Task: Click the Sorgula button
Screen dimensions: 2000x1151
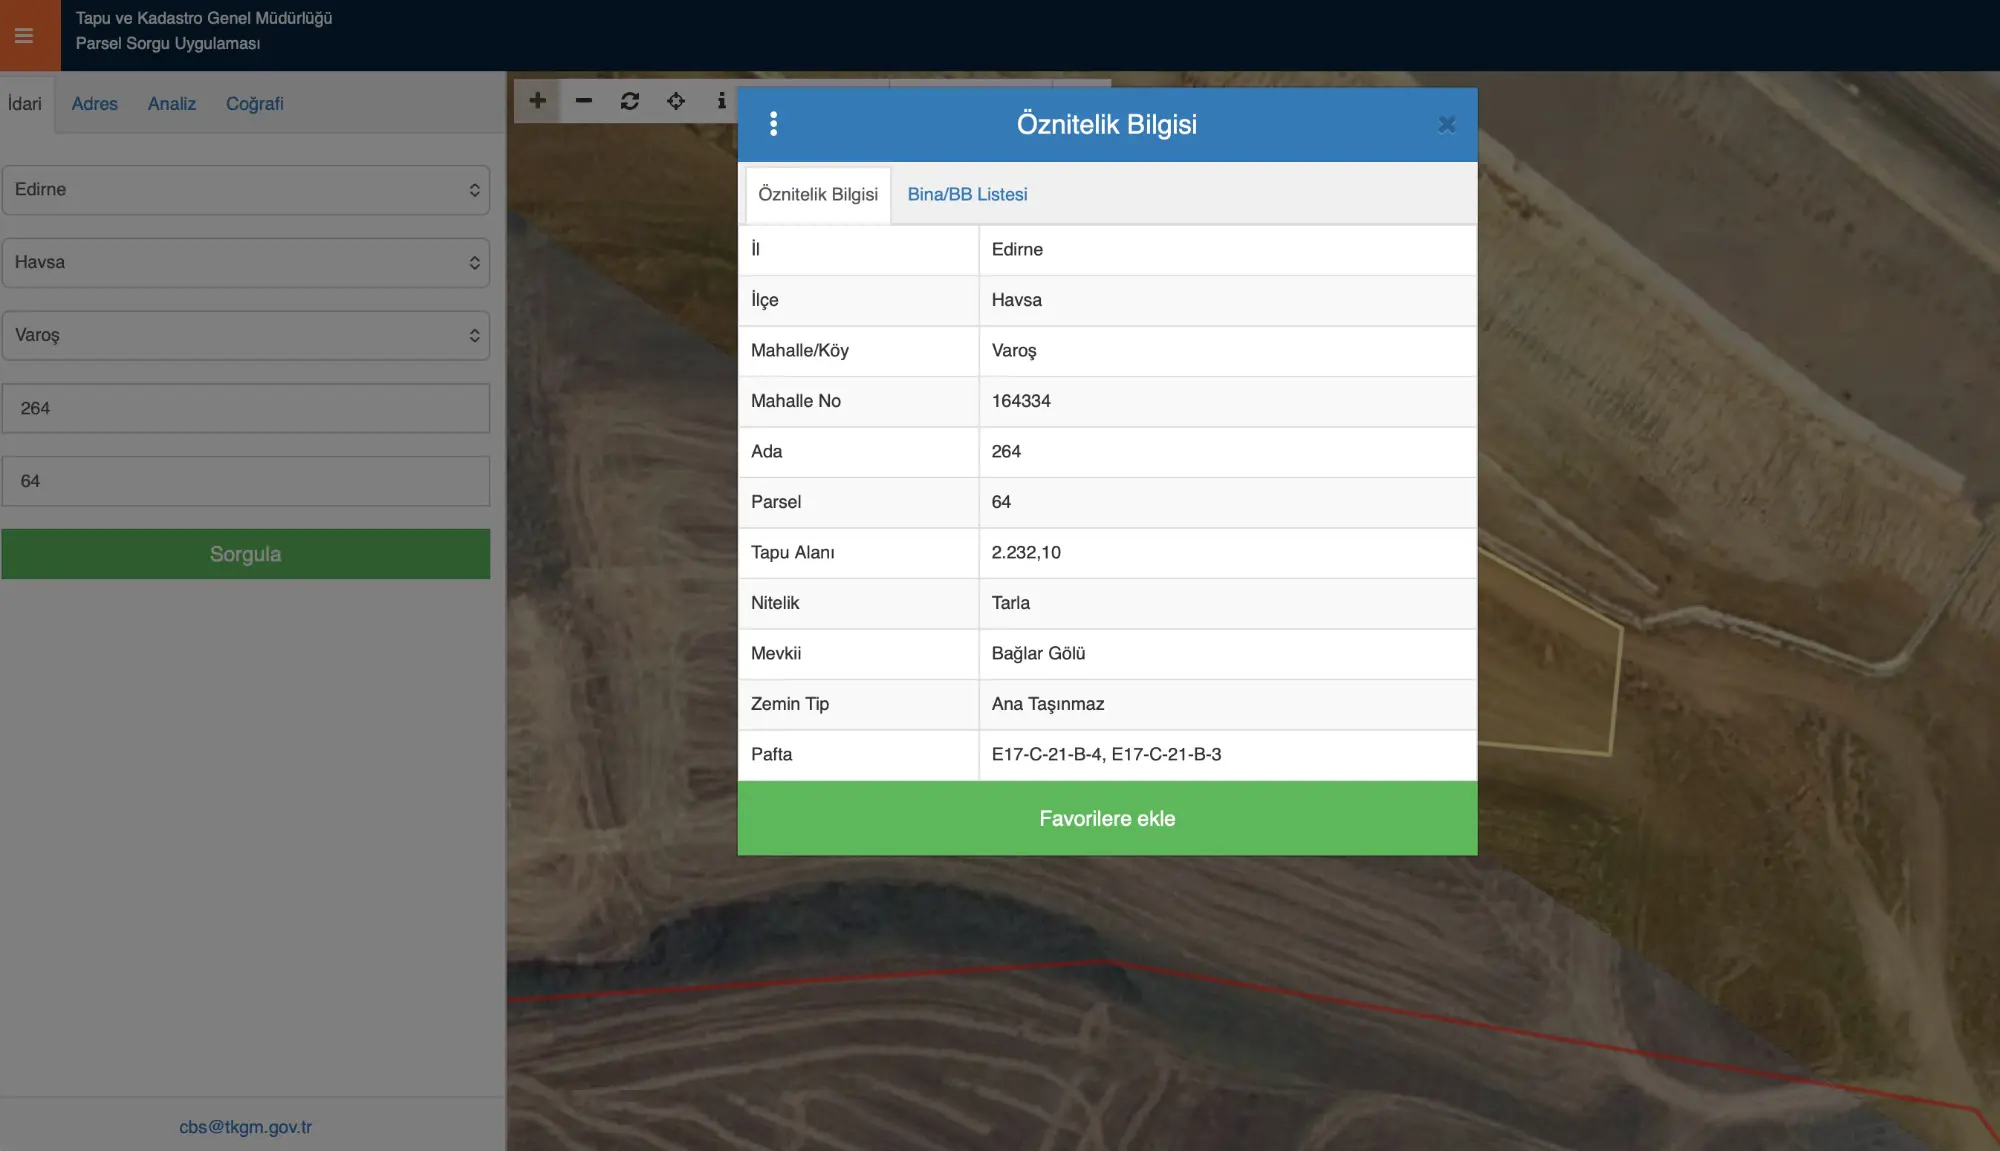Action: coord(246,554)
